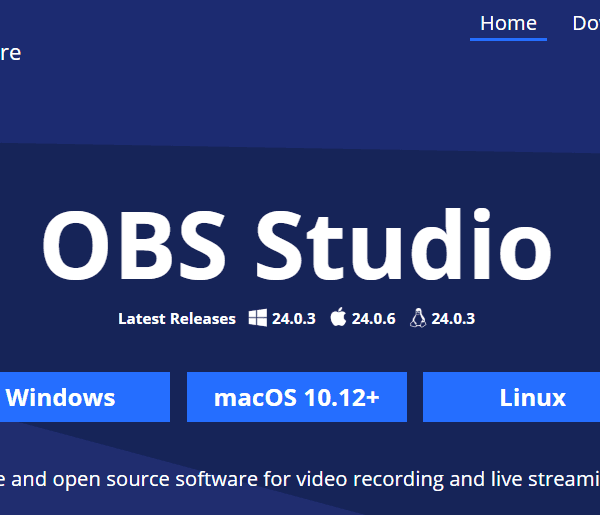Viewport: 600px width, 515px height.
Task: Click the Latest Releases label
Action: pos(177,319)
